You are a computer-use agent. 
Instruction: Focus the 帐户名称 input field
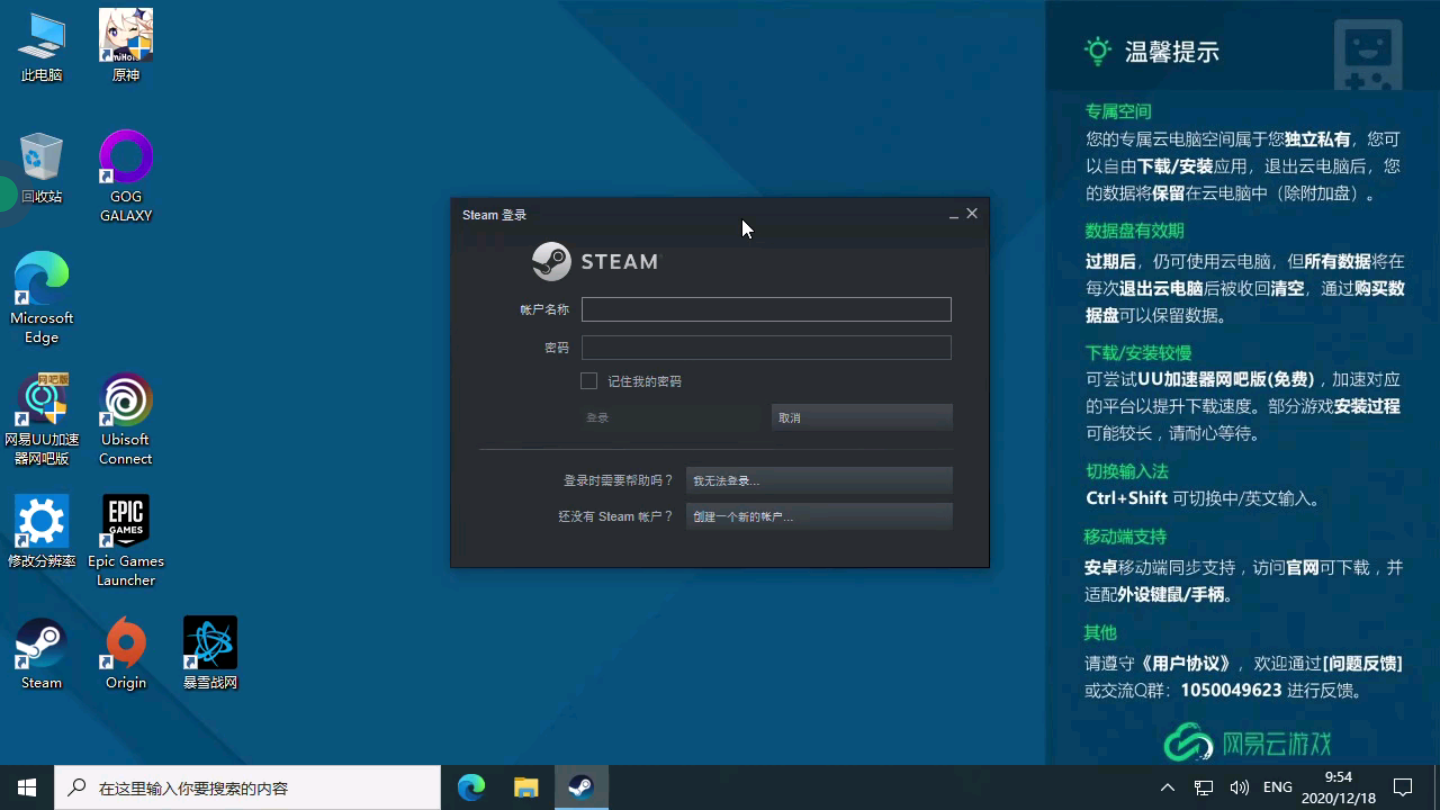click(x=766, y=310)
